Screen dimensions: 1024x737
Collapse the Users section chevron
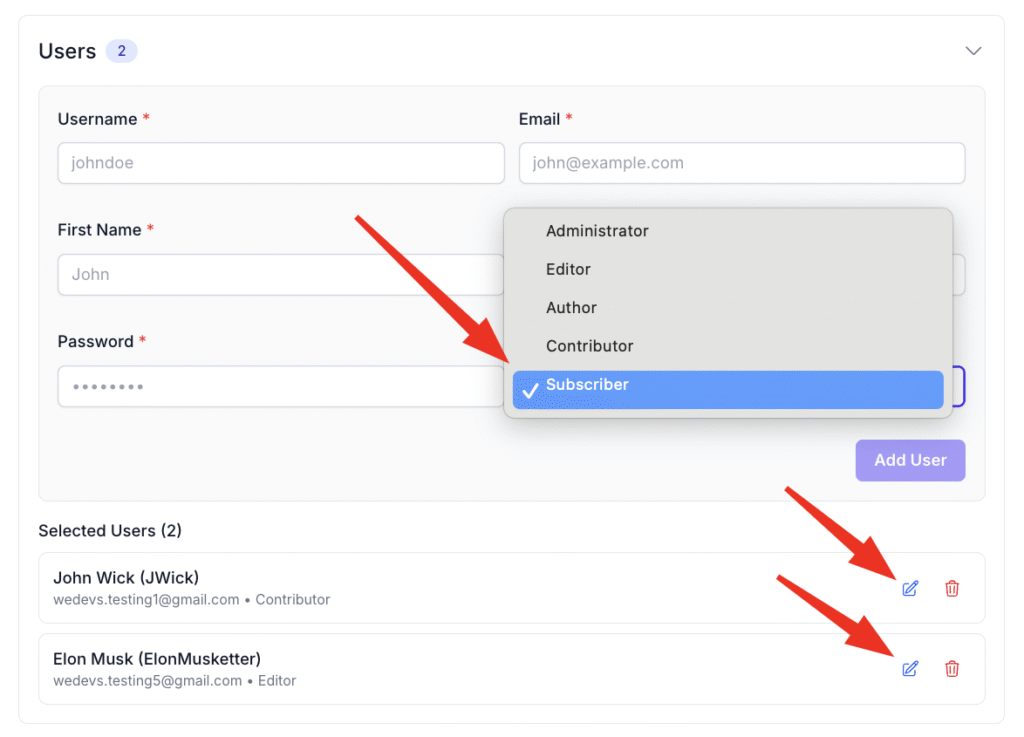(x=973, y=51)
